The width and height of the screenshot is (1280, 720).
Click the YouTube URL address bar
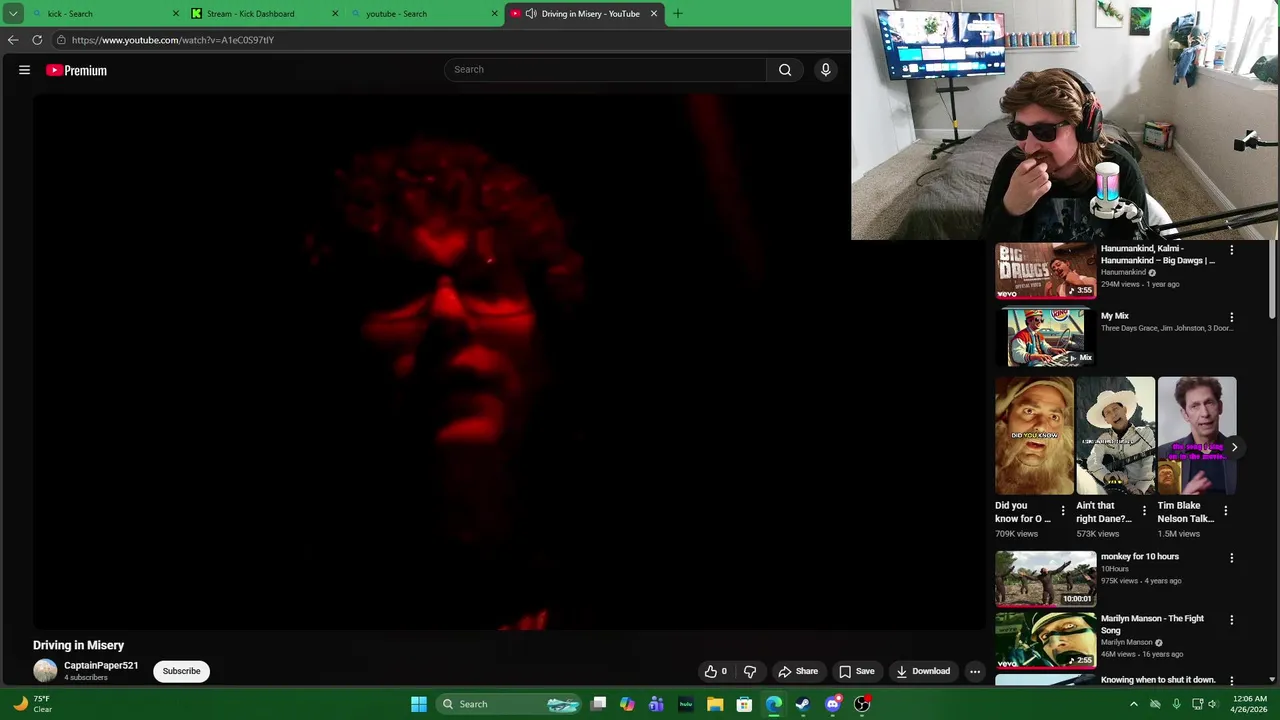(x=450, y=40)
